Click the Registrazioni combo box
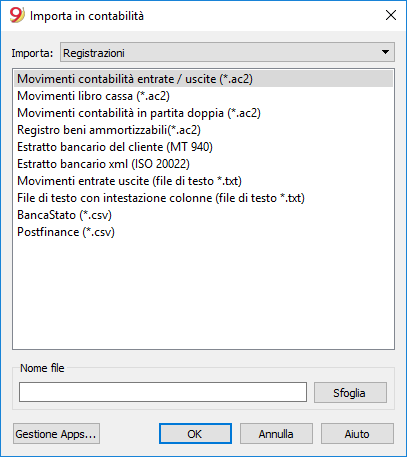The image size is (407, 458). [x=227, y=52]
